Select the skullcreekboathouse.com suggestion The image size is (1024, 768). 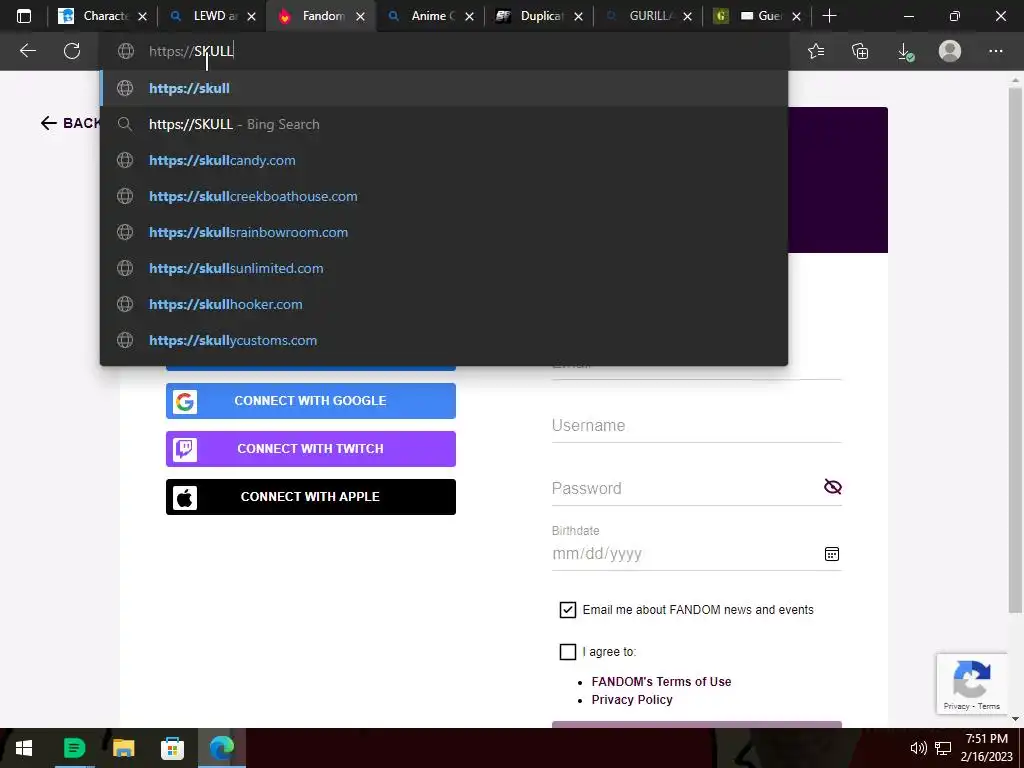[444, 196]
